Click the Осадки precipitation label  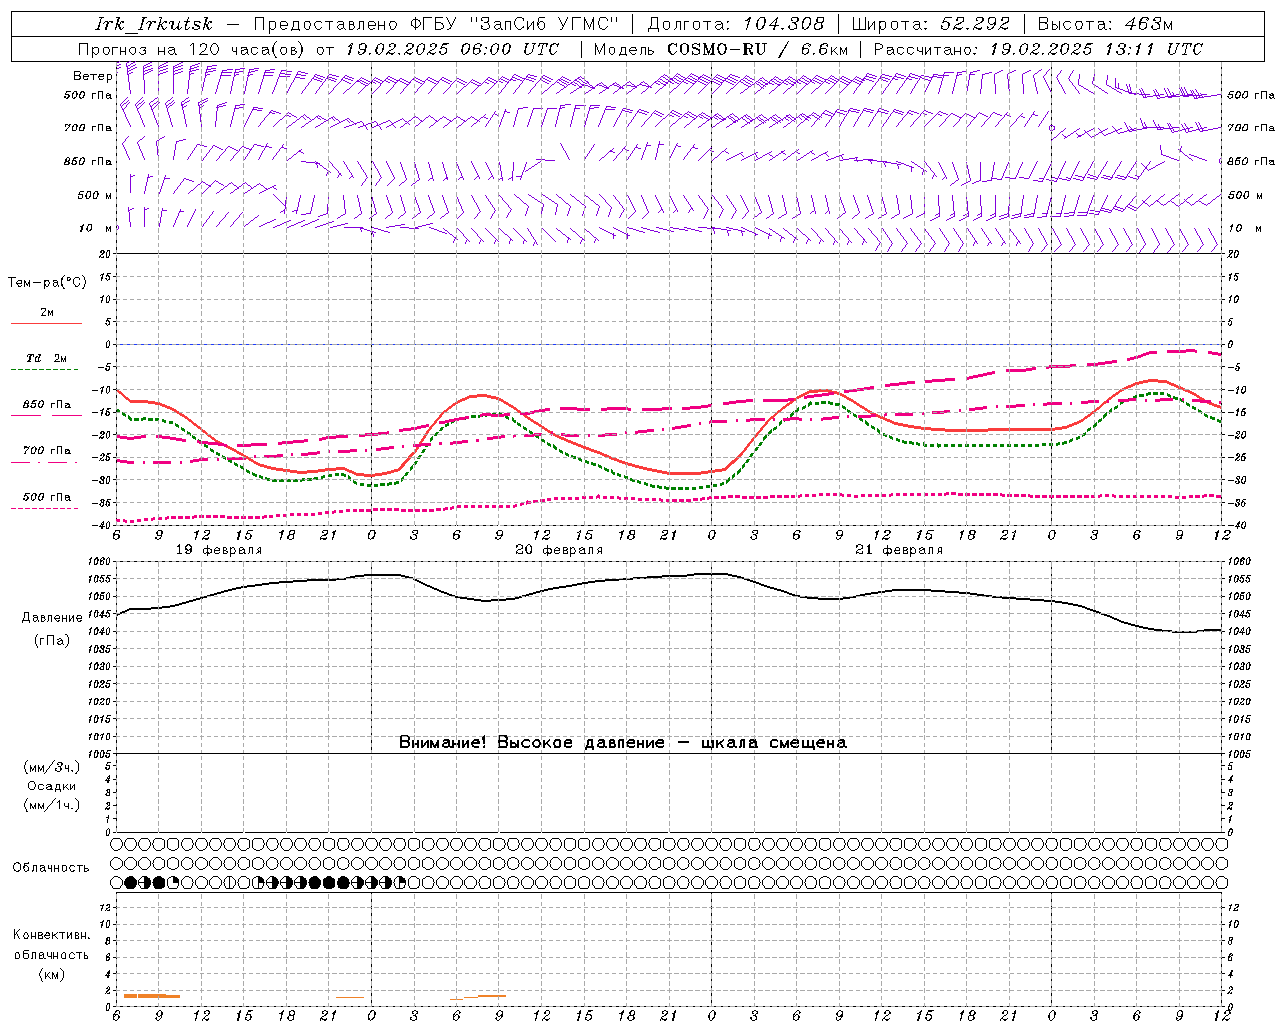tap(52, 786)
